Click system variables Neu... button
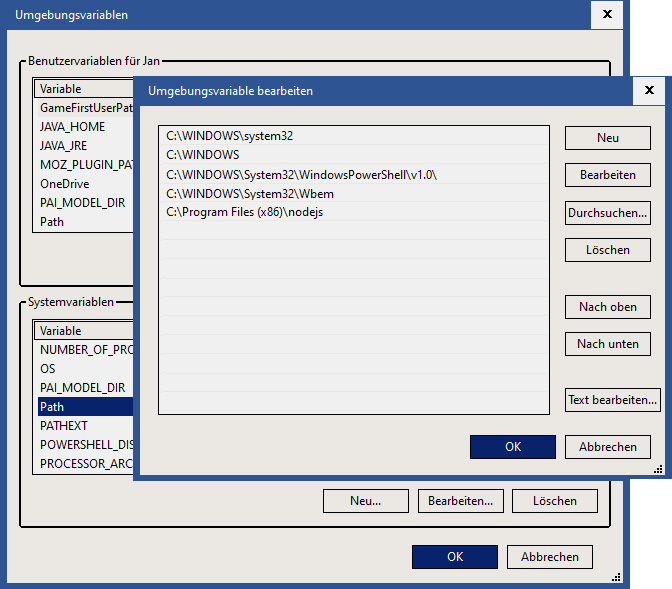 click(x=365, y=500)
